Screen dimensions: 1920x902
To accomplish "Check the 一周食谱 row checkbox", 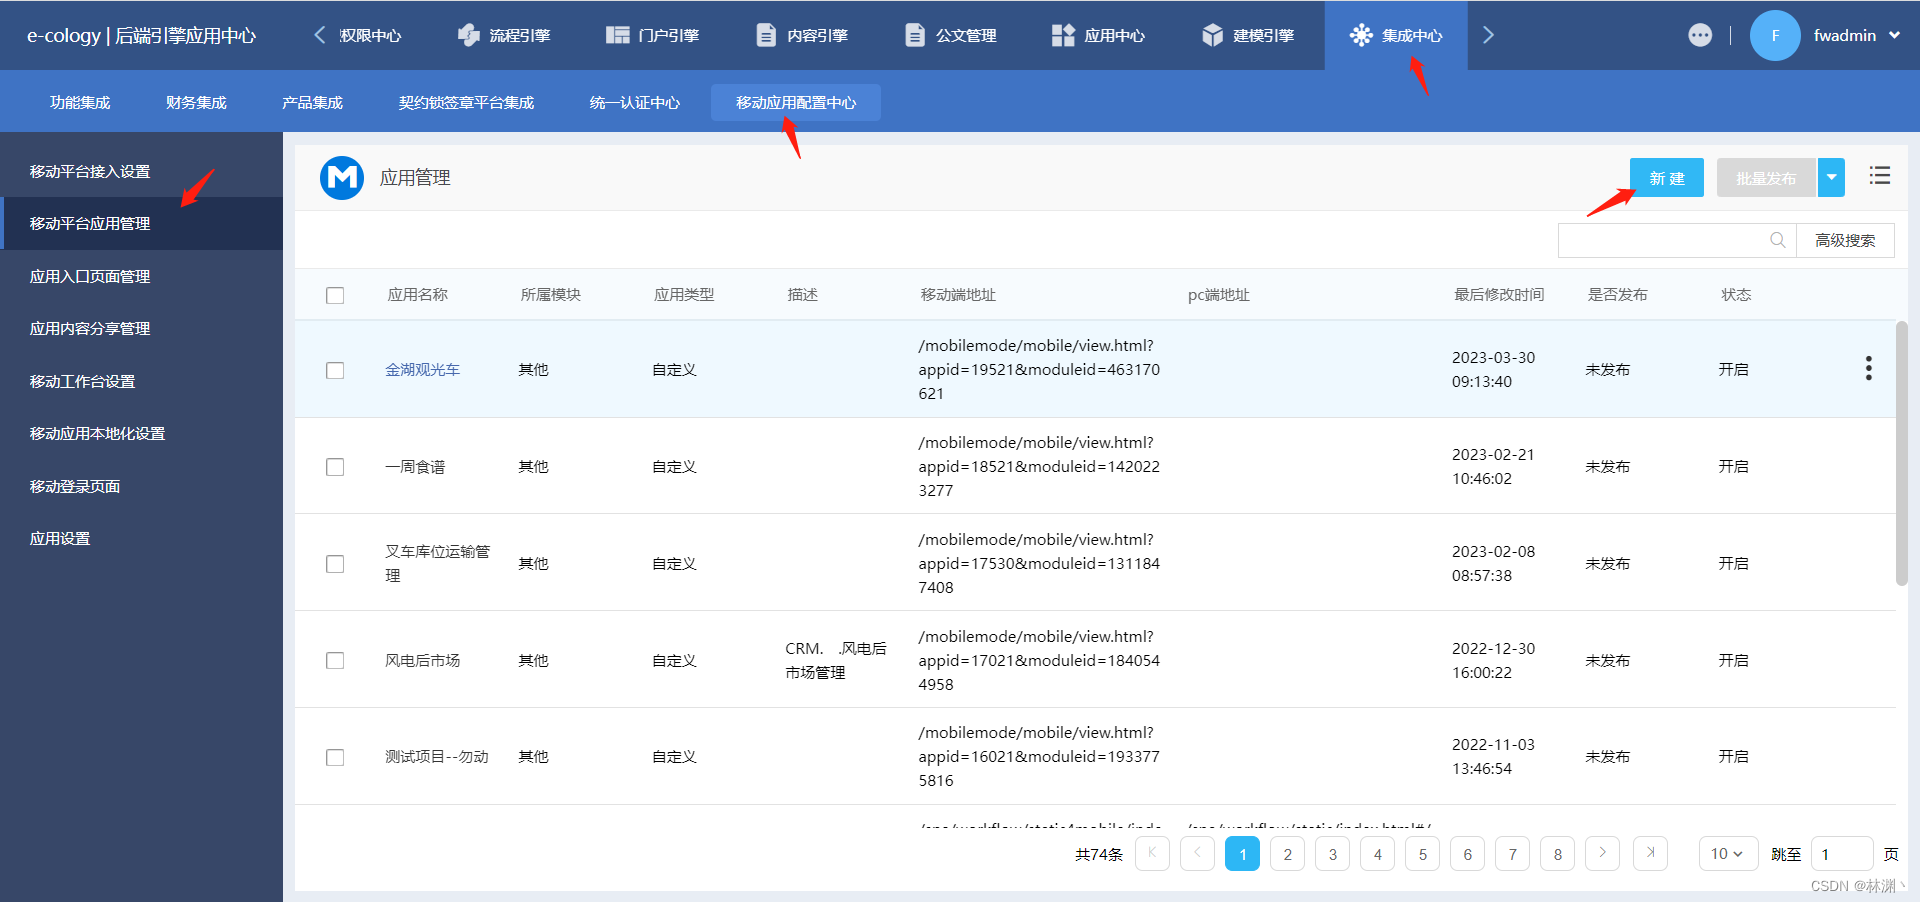I will (335, 467).
